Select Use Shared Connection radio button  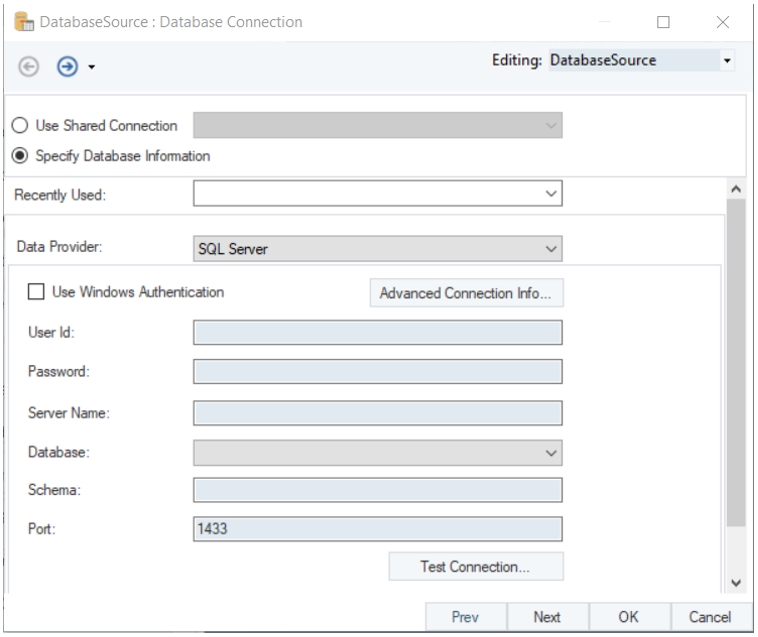pos(20,126)
